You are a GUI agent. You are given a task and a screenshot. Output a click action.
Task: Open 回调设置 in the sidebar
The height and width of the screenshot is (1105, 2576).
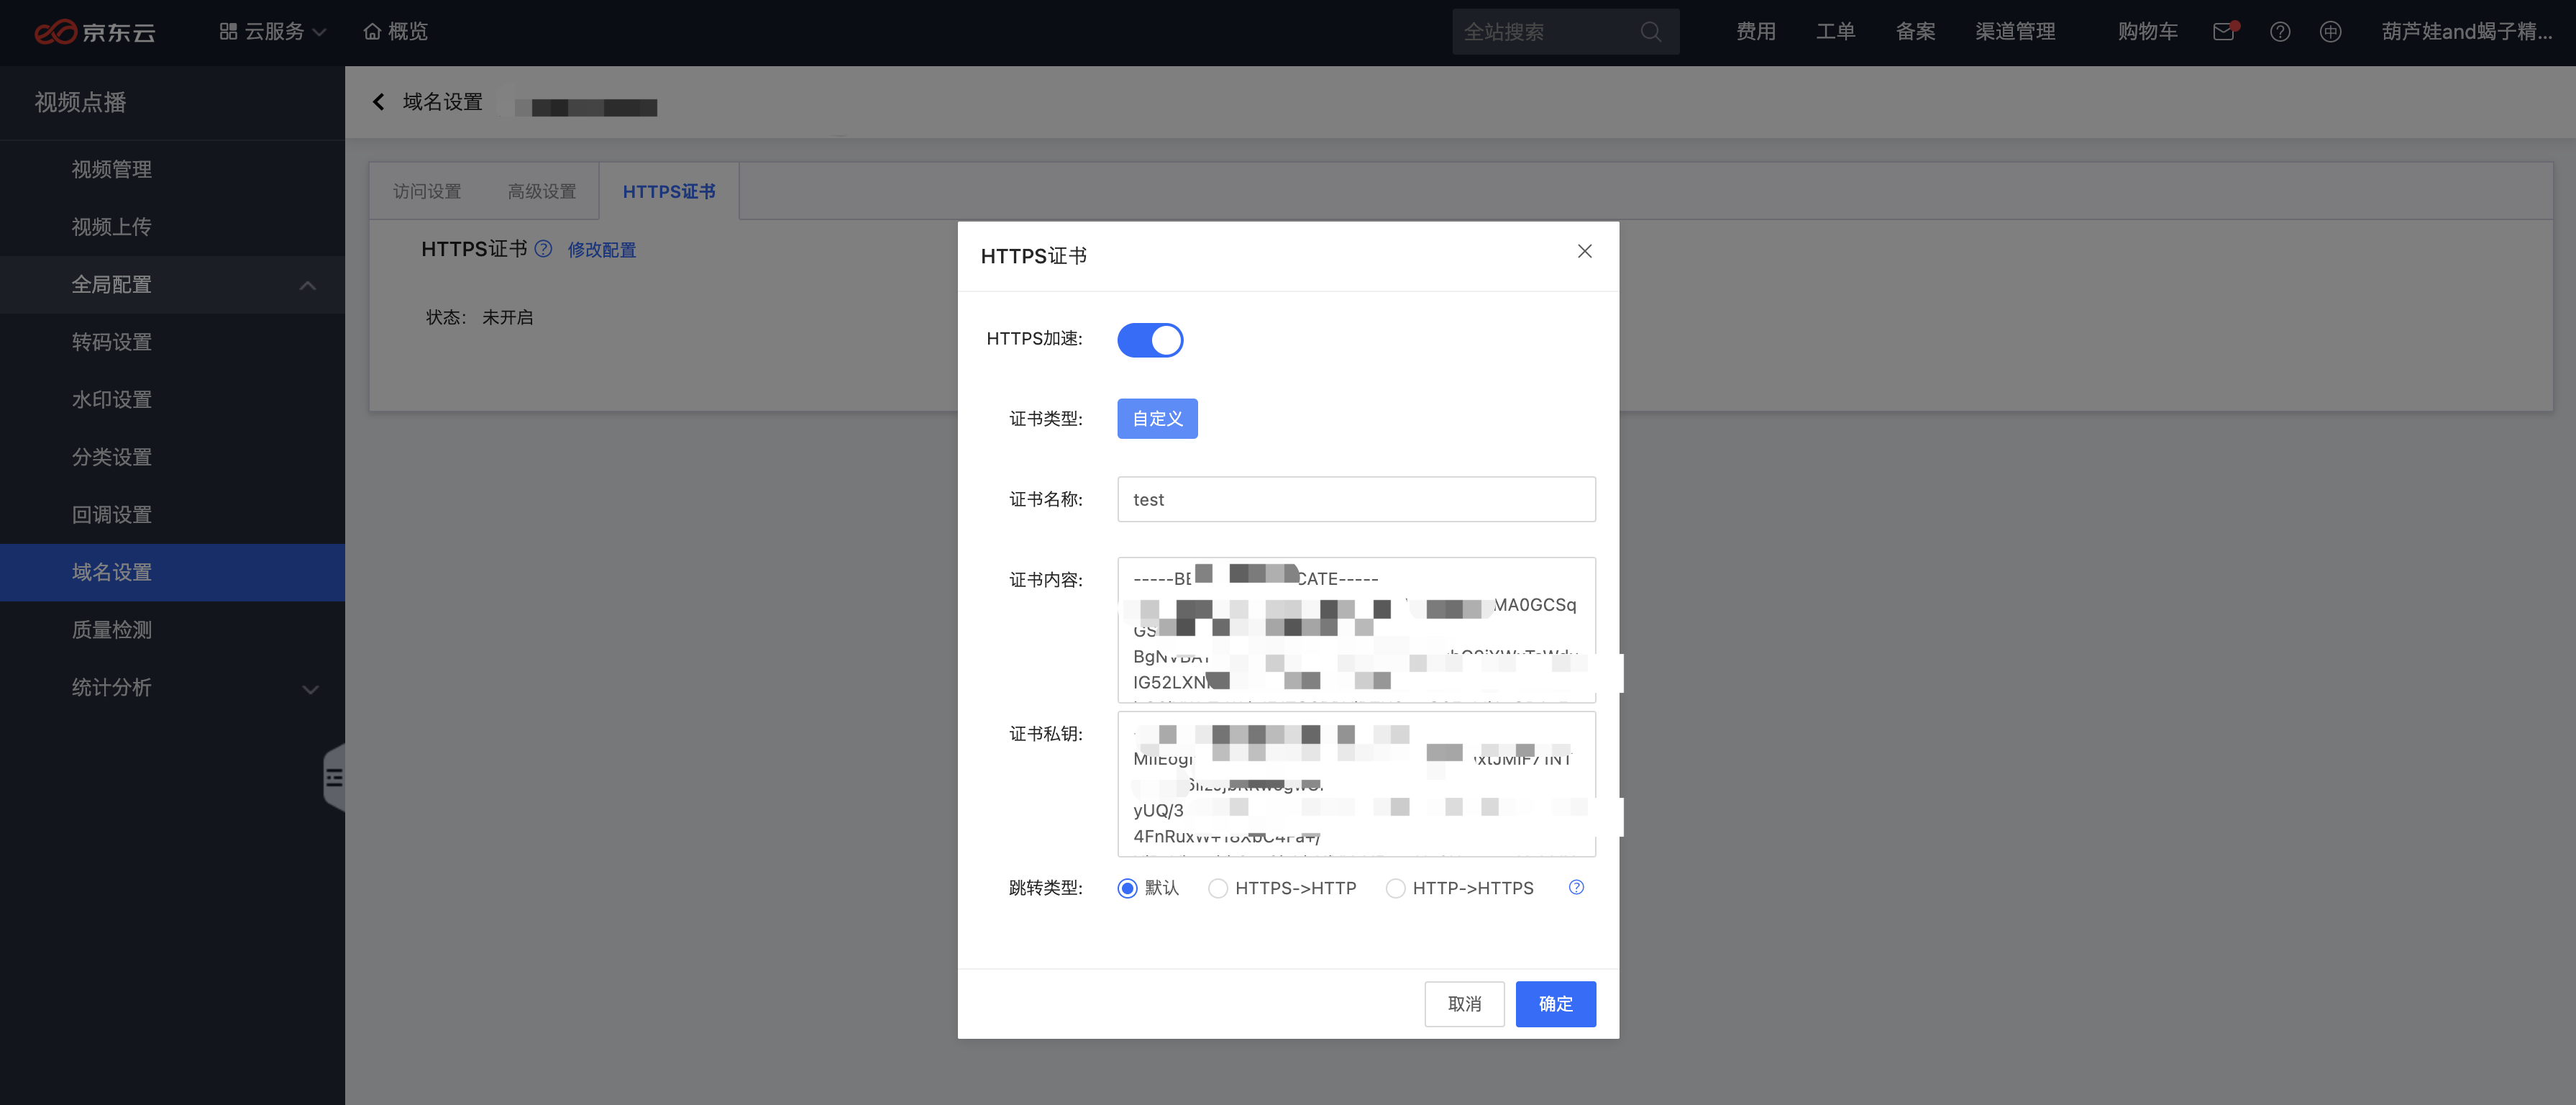(x=172, y=515)
